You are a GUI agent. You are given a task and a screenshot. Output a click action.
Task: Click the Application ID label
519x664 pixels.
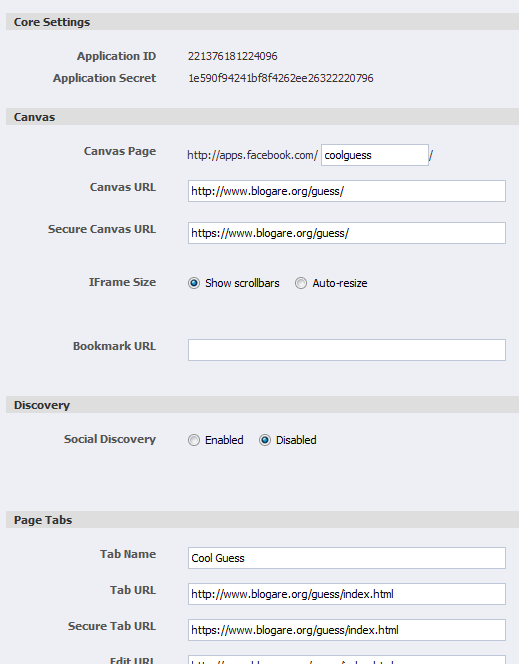pos(116,56)
